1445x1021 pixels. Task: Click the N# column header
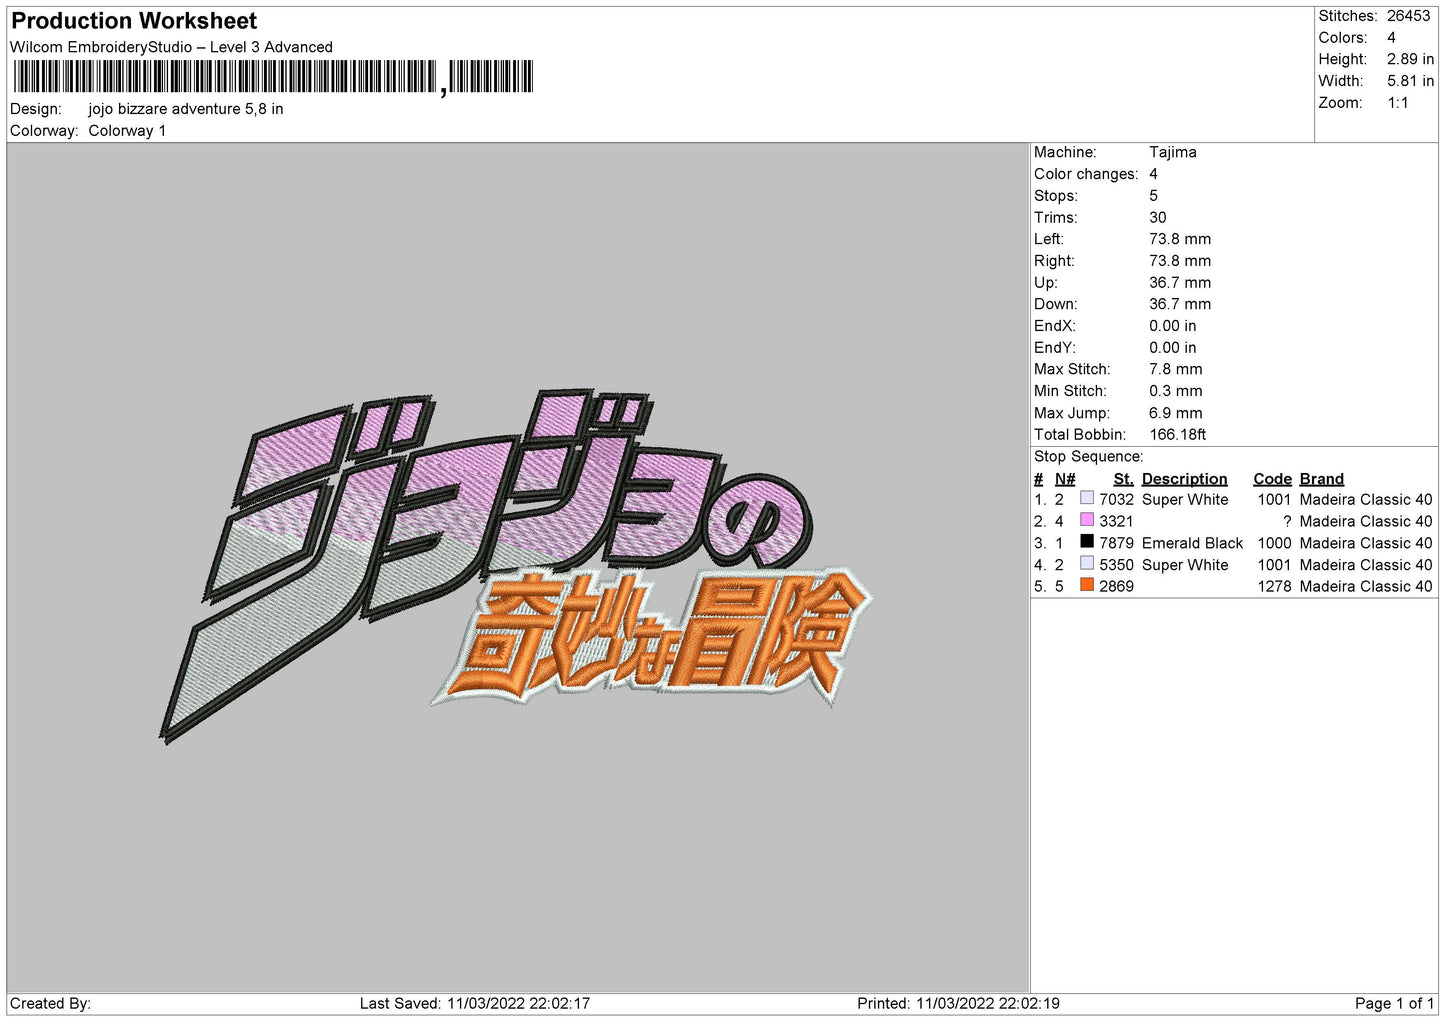point(1065,479)
